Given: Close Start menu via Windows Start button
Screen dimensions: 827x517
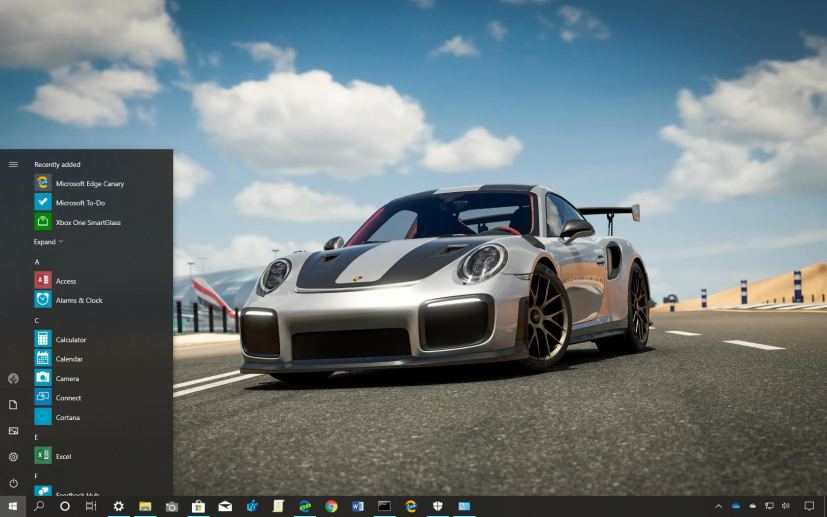Looking at the screenshot, I should [x=13, y=506].
